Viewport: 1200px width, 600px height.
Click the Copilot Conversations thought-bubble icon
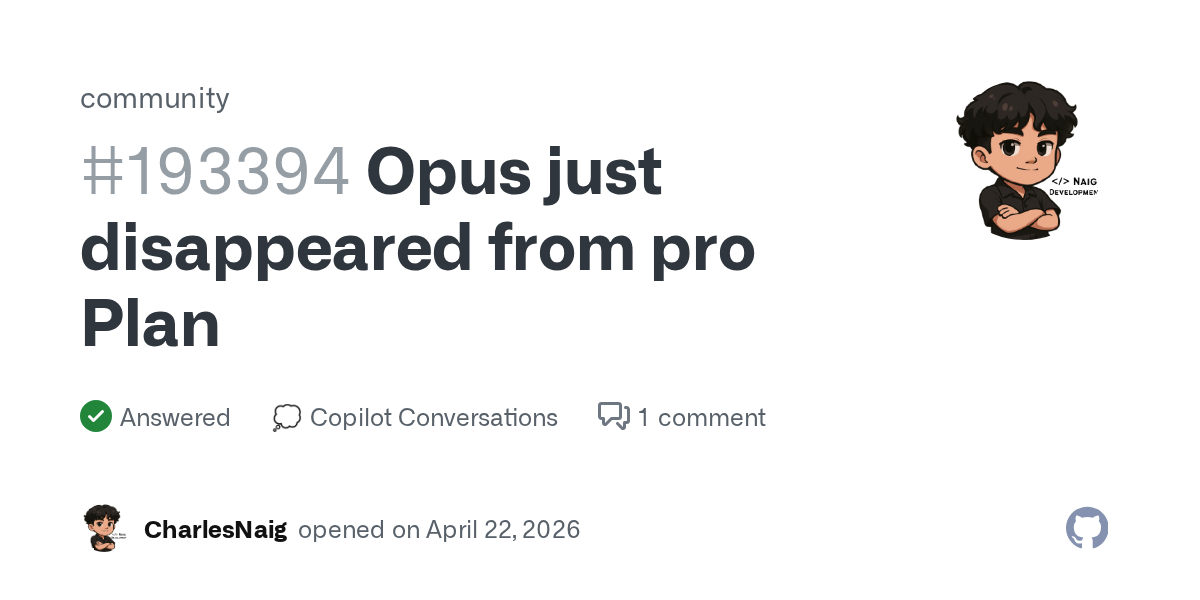point(286,417)
